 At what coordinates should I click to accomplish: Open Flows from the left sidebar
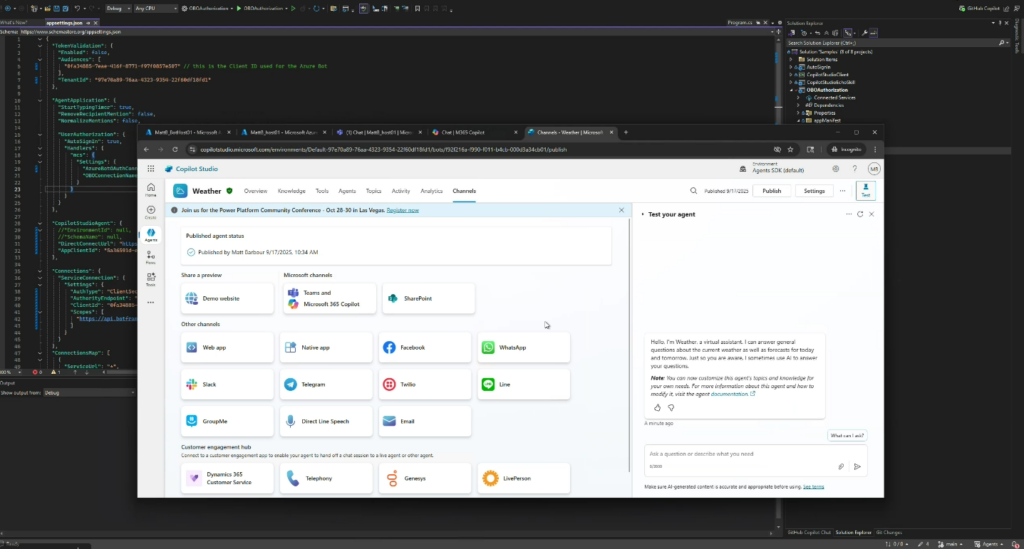151,257
